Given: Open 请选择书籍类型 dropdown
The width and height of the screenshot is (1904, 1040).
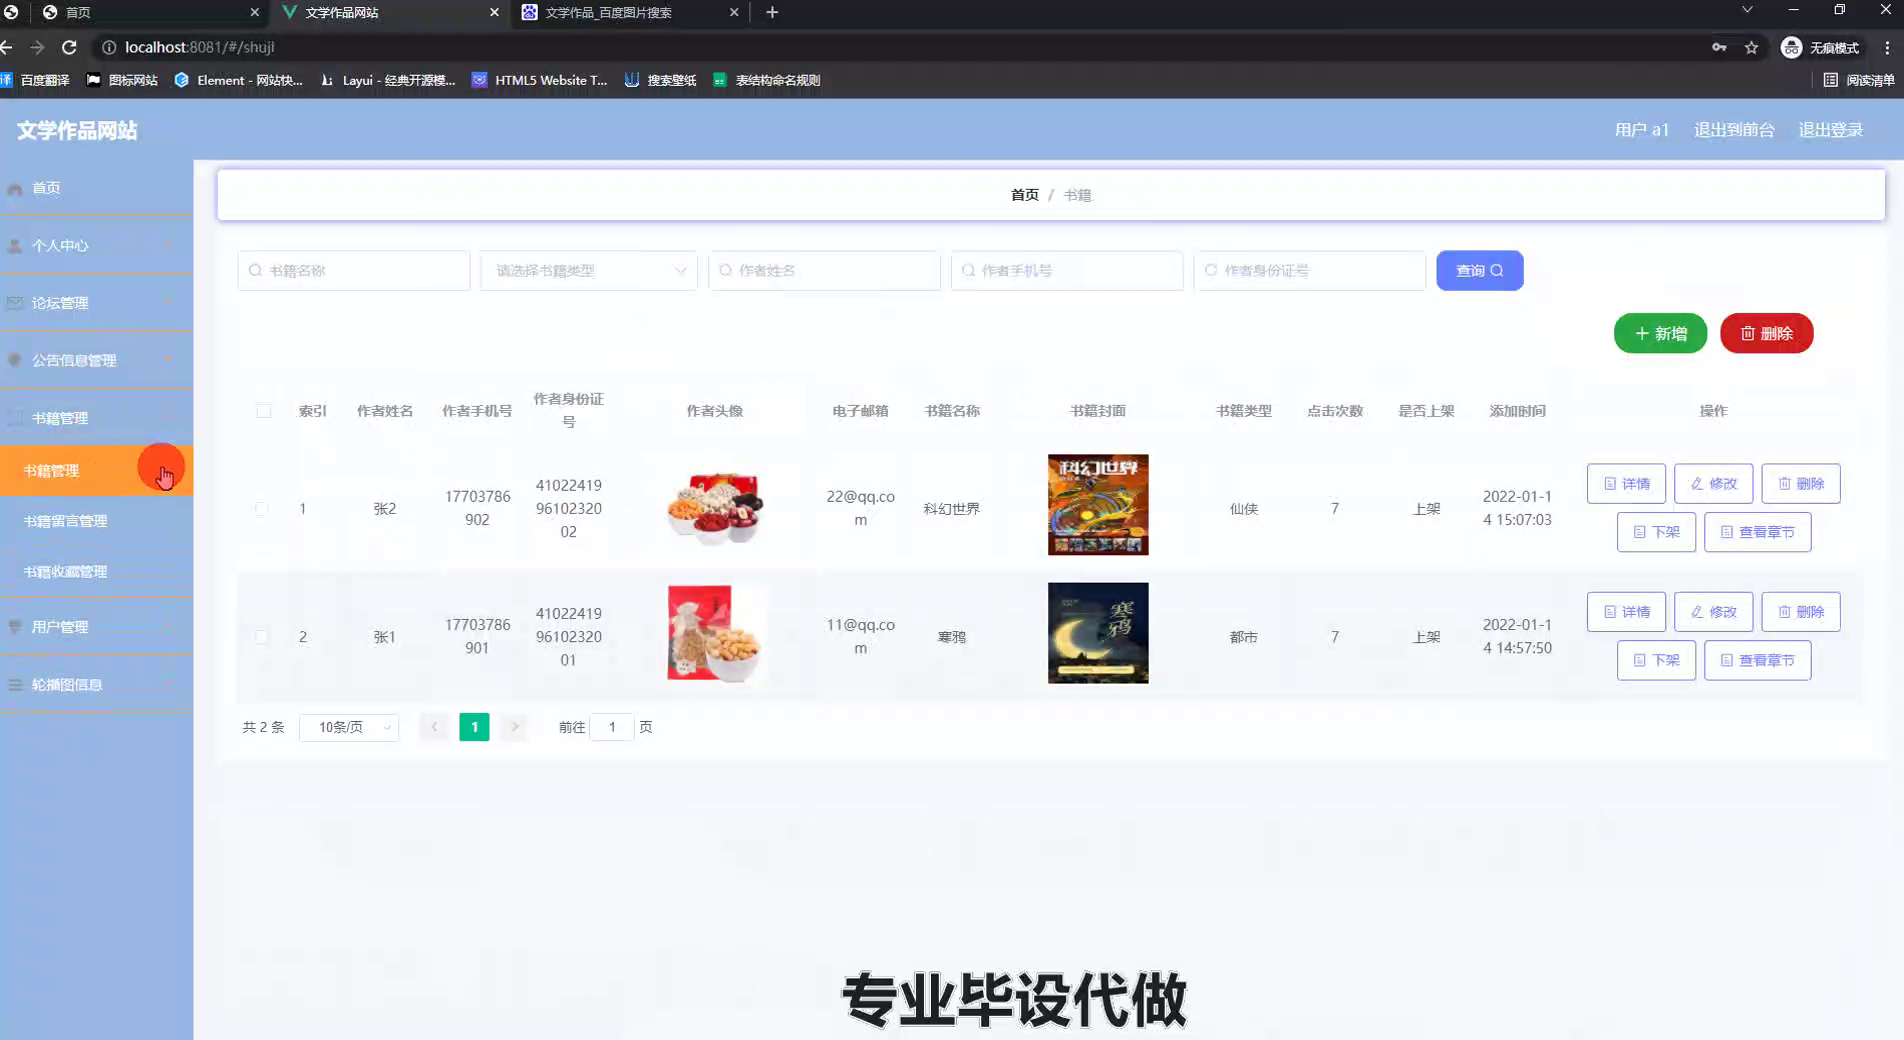Looking at the screenshot, I should (x=588, y=271).
